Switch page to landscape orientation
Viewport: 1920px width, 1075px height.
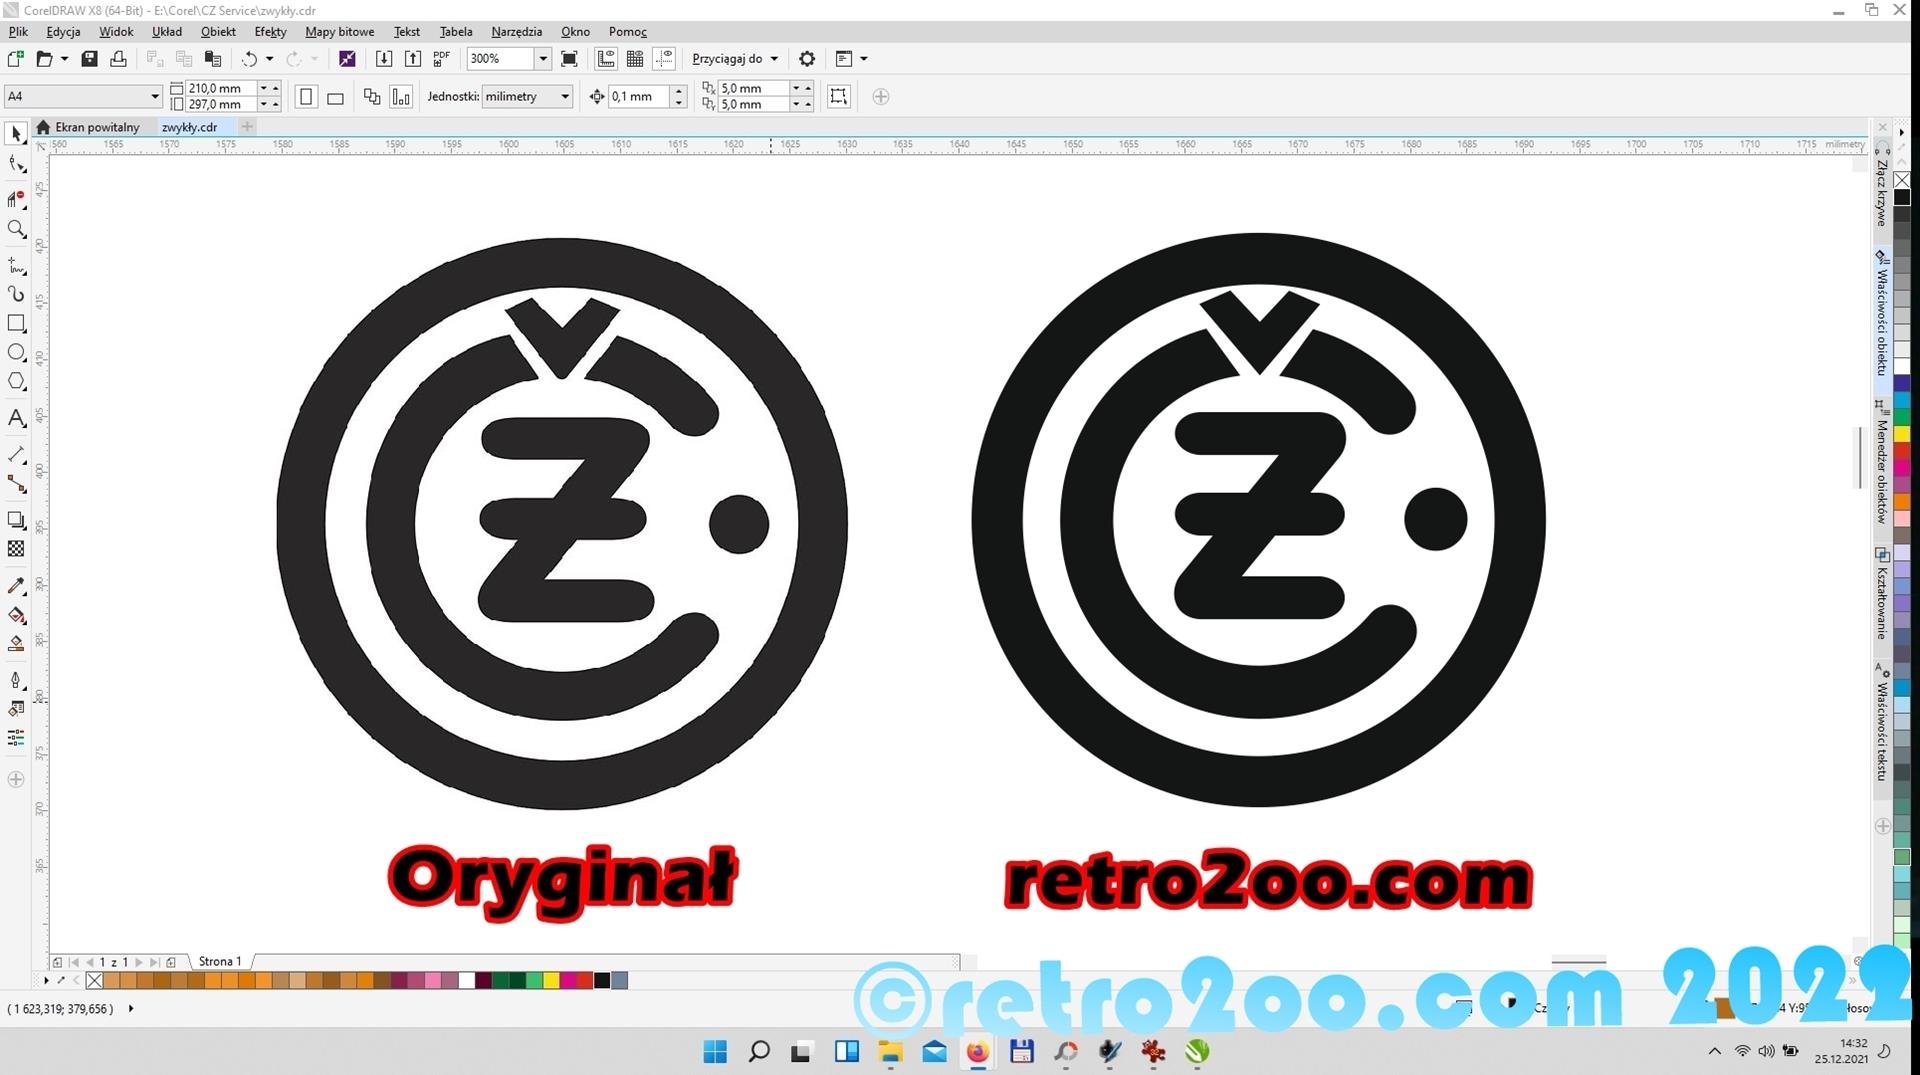click(x=336, y=97)
